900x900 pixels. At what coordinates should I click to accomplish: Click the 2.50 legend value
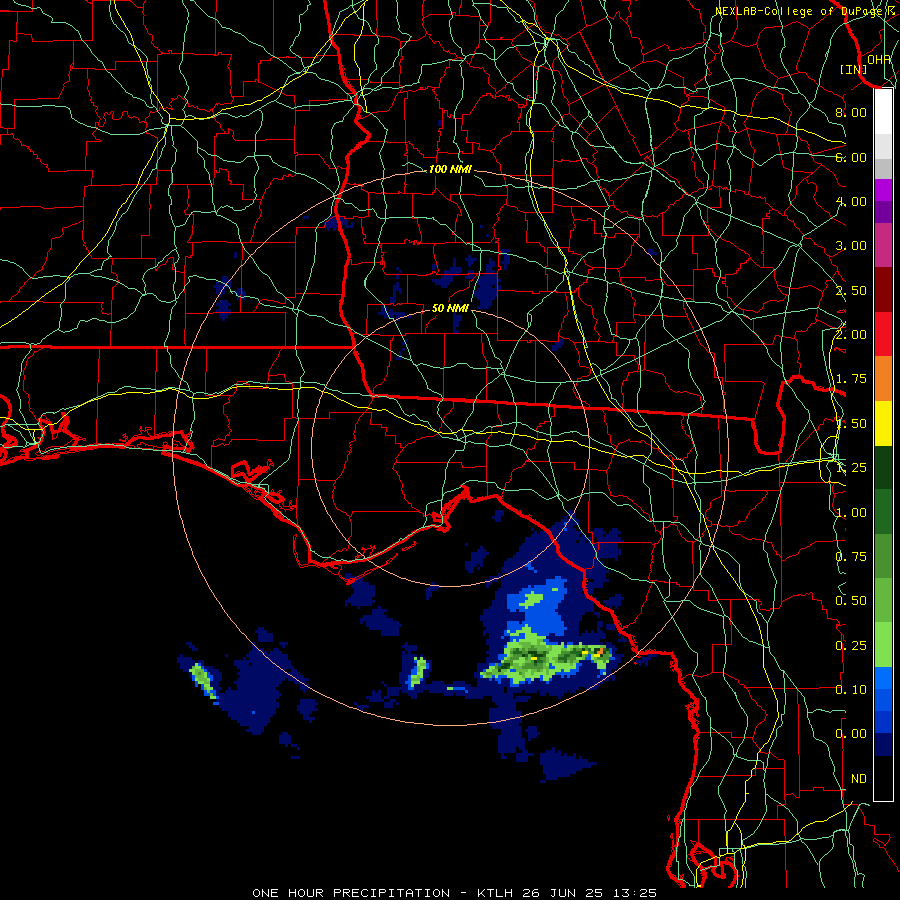(851, 290)
